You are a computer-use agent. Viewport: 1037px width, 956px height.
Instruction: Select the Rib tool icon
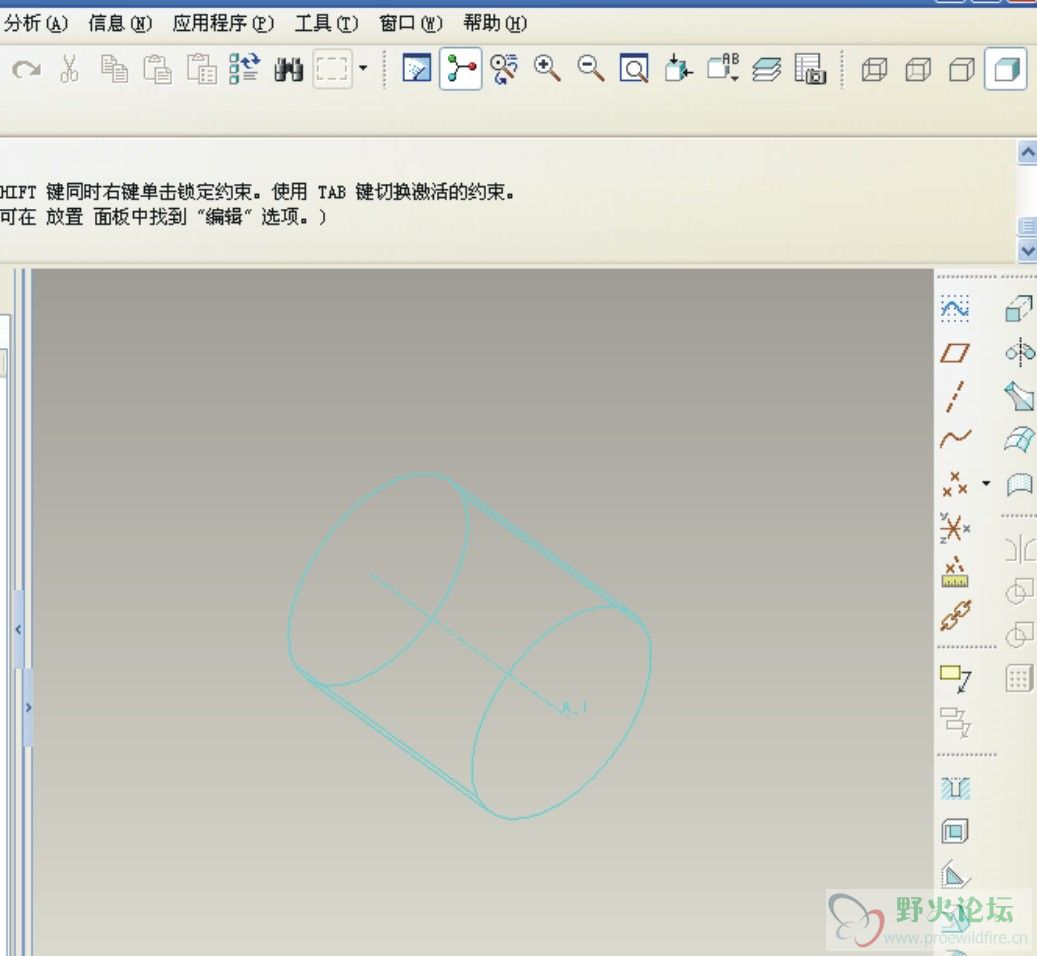pyautogui.click(x=955, y=874)
